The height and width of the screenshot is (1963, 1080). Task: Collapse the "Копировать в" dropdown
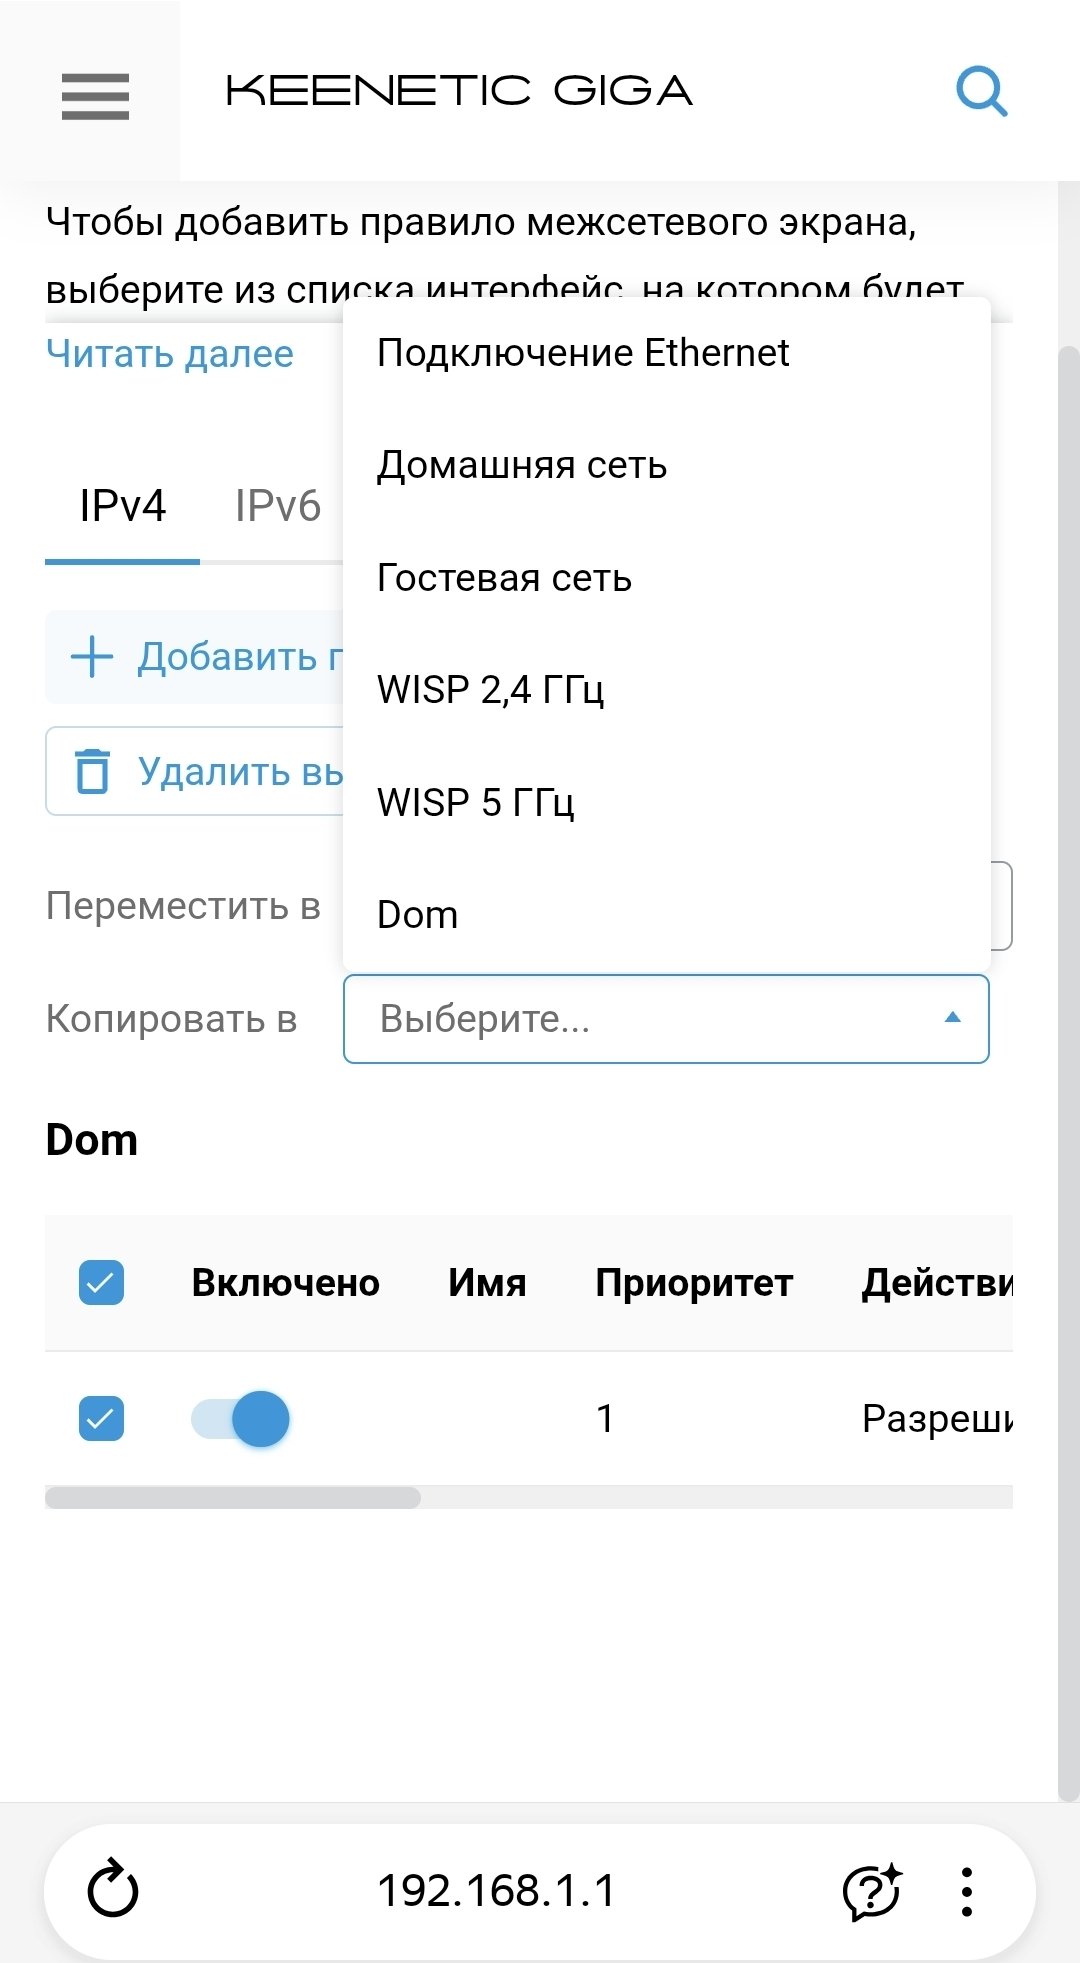[x=952, y=1018]
